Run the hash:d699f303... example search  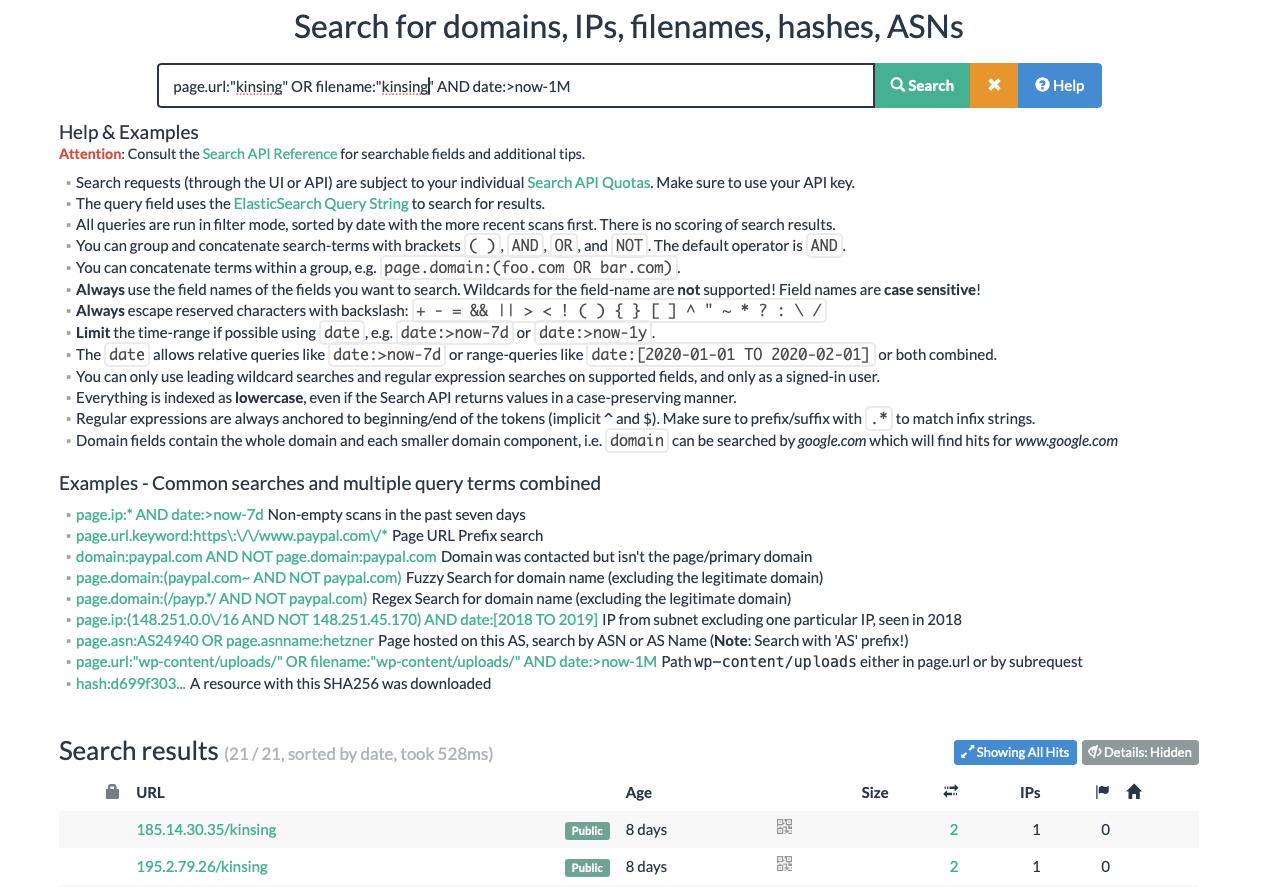[x=131, y=684]
